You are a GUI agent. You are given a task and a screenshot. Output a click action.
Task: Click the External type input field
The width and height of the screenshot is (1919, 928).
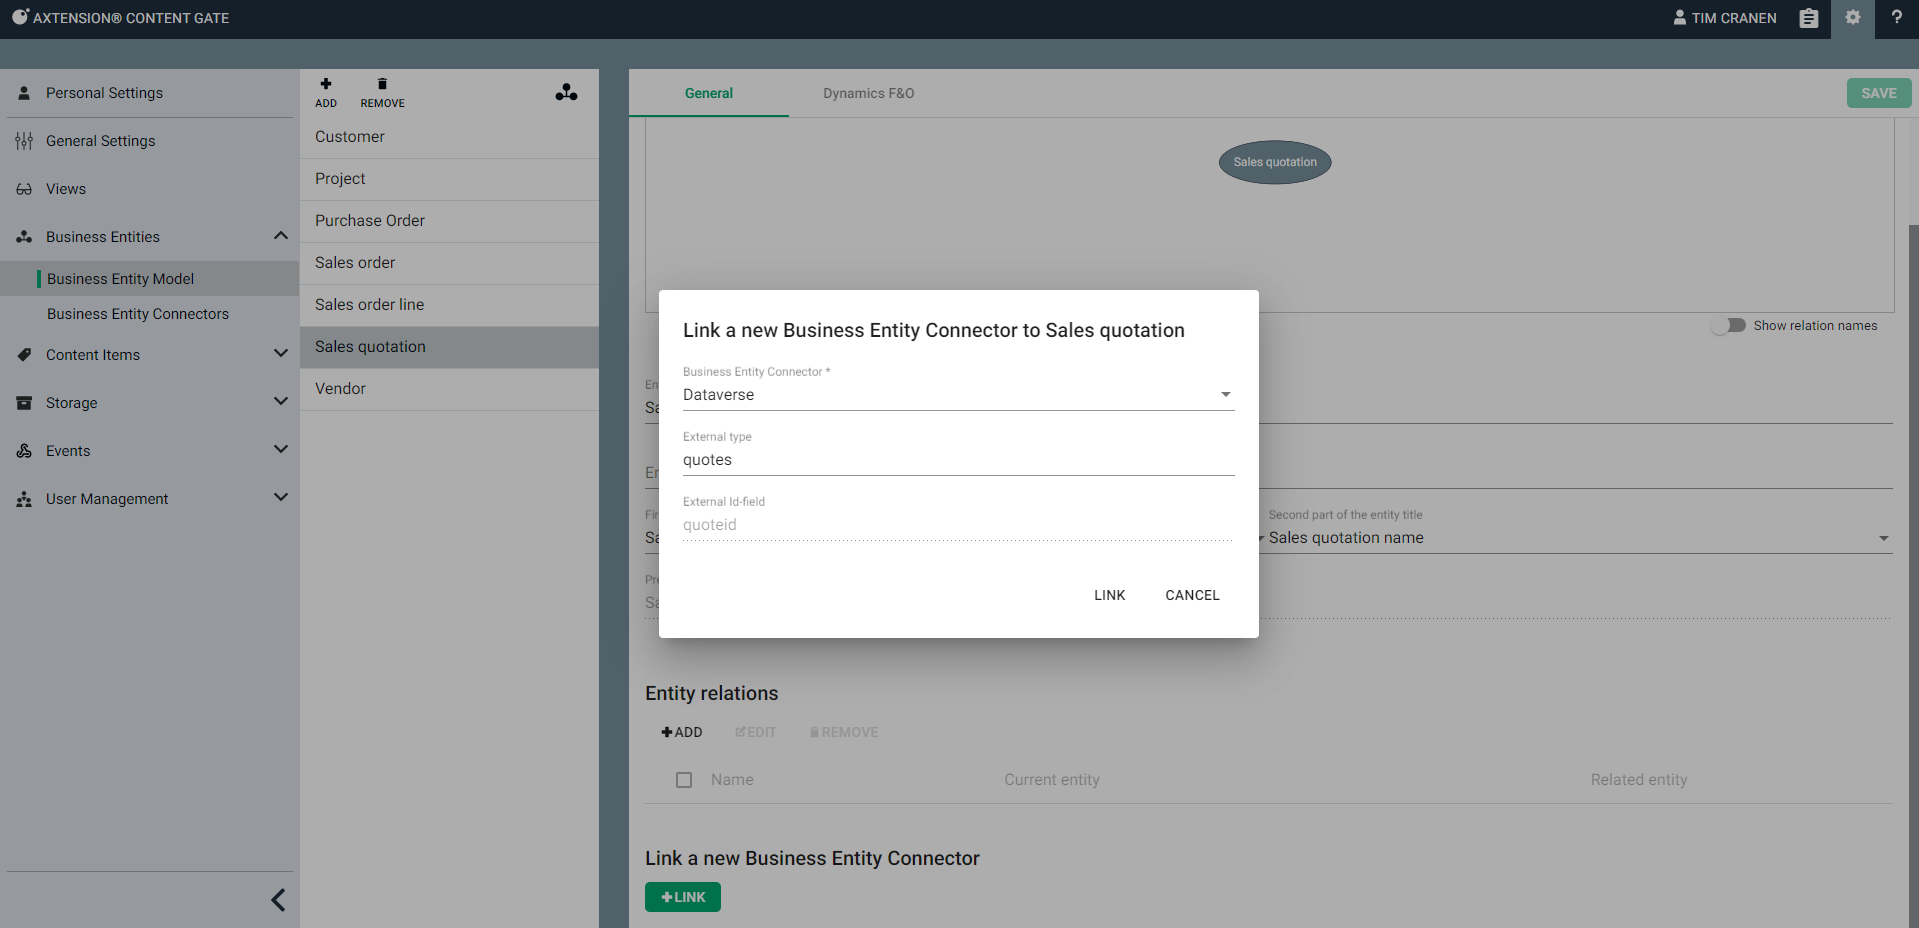click(x=958, y=460)
